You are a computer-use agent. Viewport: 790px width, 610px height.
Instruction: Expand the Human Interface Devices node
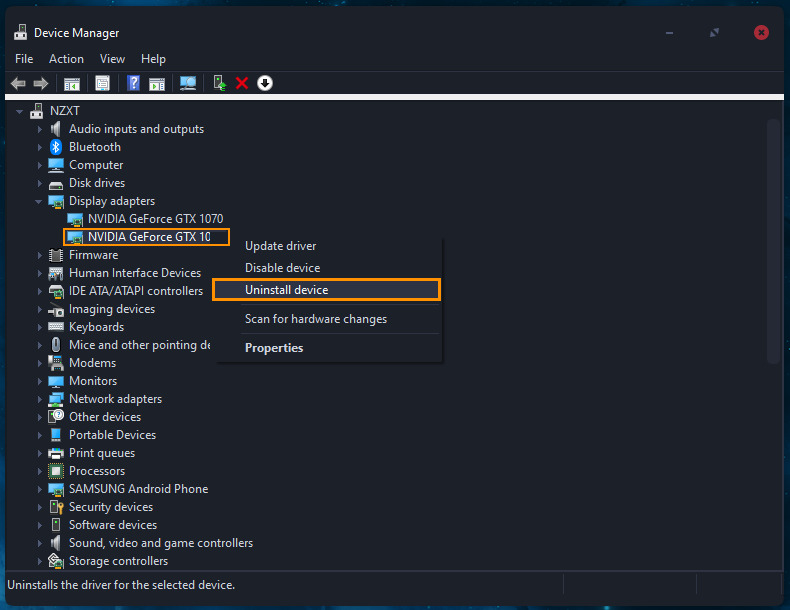pyautogui.click(x=40, y=274)
